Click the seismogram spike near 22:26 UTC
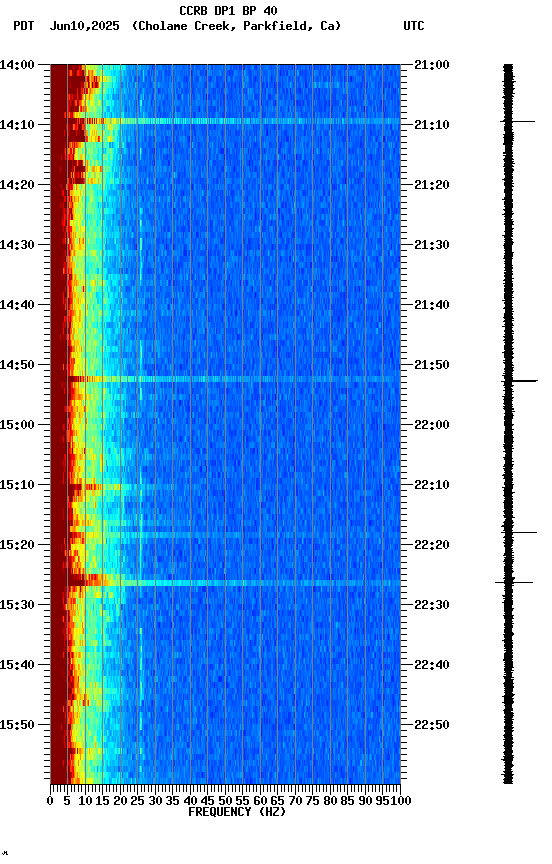This screenshot has height=864, width=552. pos(514,582)
